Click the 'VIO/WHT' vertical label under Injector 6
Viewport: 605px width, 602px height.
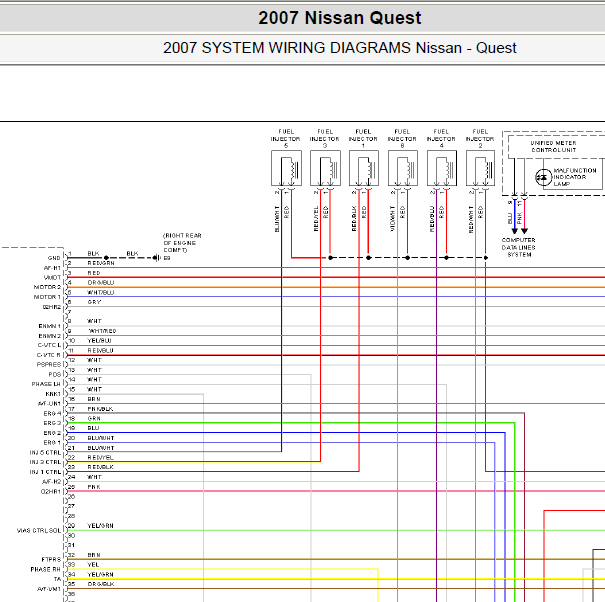point(393,219)
